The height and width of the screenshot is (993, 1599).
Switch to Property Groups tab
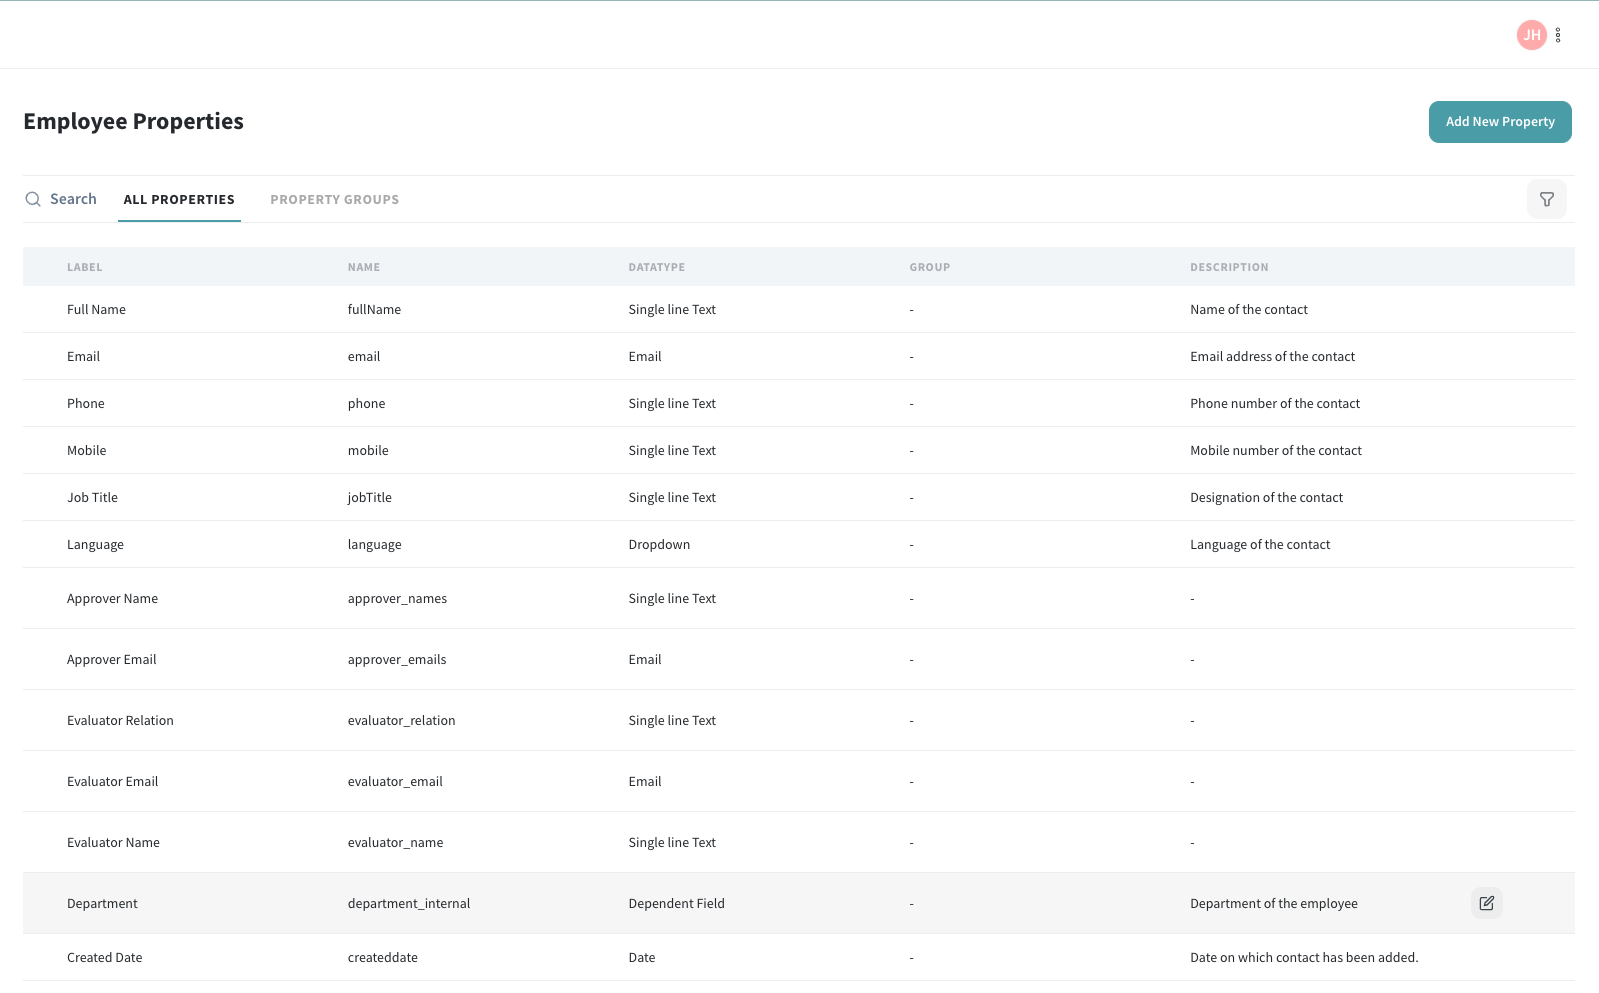click(x=334, y=200)
